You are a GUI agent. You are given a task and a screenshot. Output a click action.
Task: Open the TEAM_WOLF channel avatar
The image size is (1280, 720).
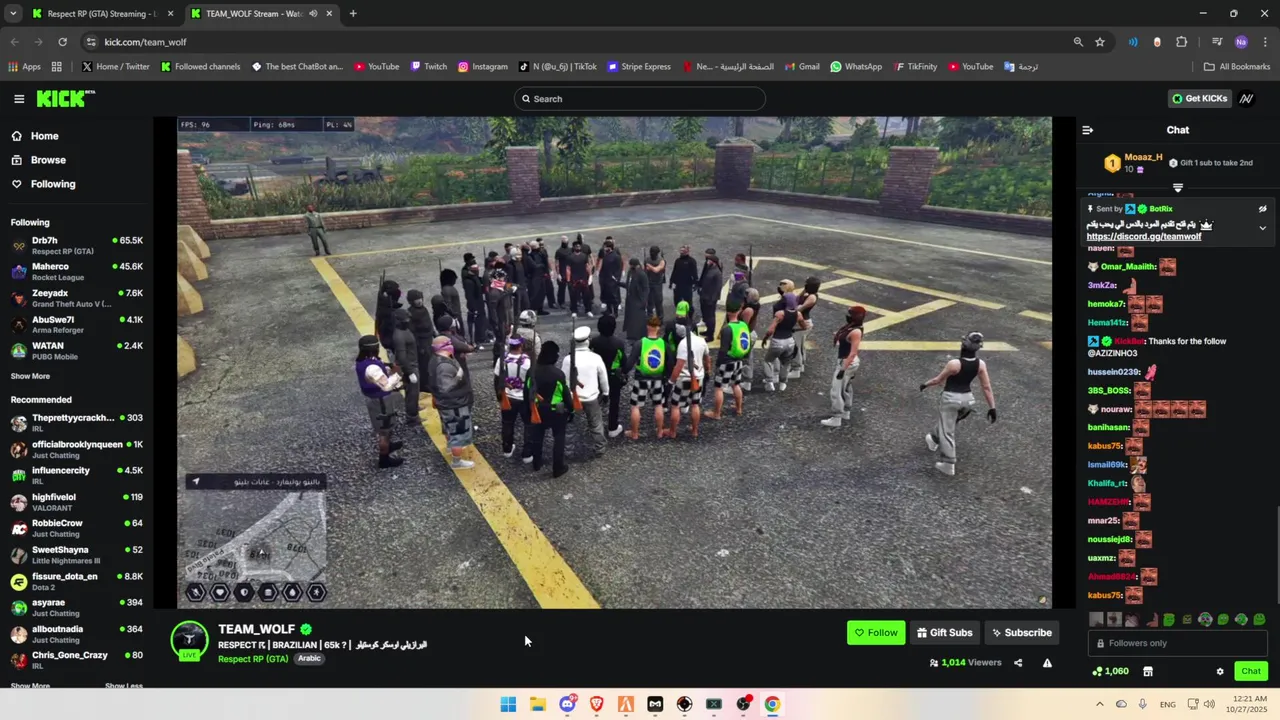click(189, 640)
